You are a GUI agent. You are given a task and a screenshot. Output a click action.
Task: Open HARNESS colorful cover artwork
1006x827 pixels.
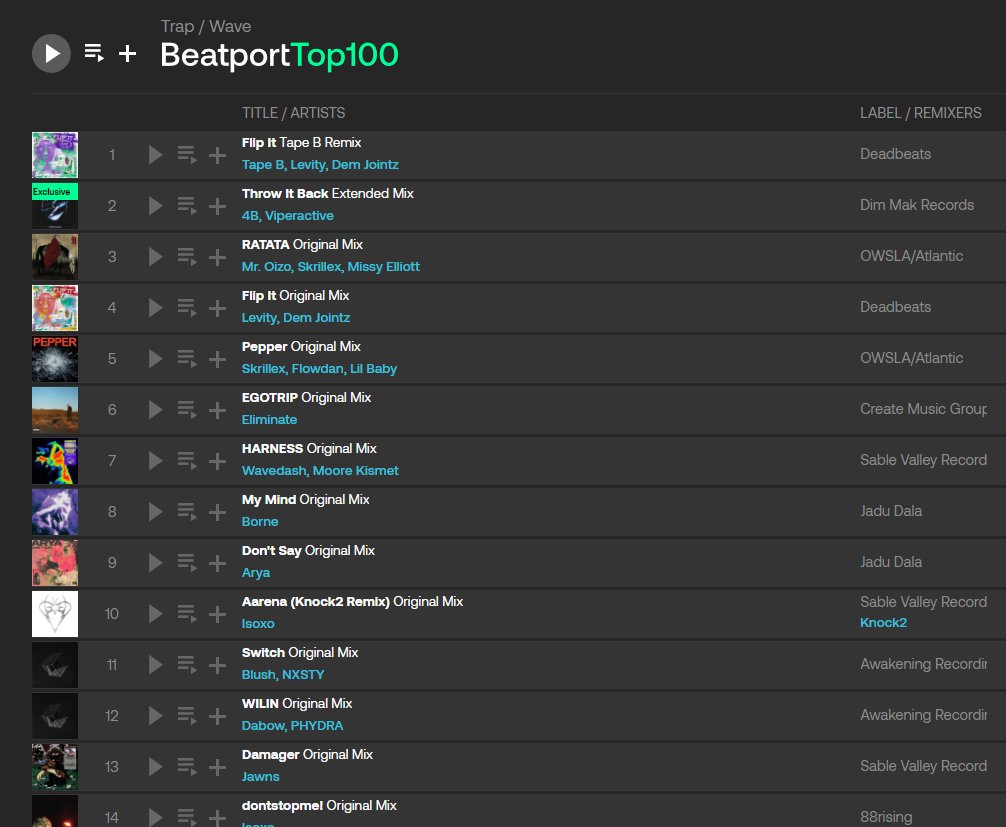(x=55, y=461)
